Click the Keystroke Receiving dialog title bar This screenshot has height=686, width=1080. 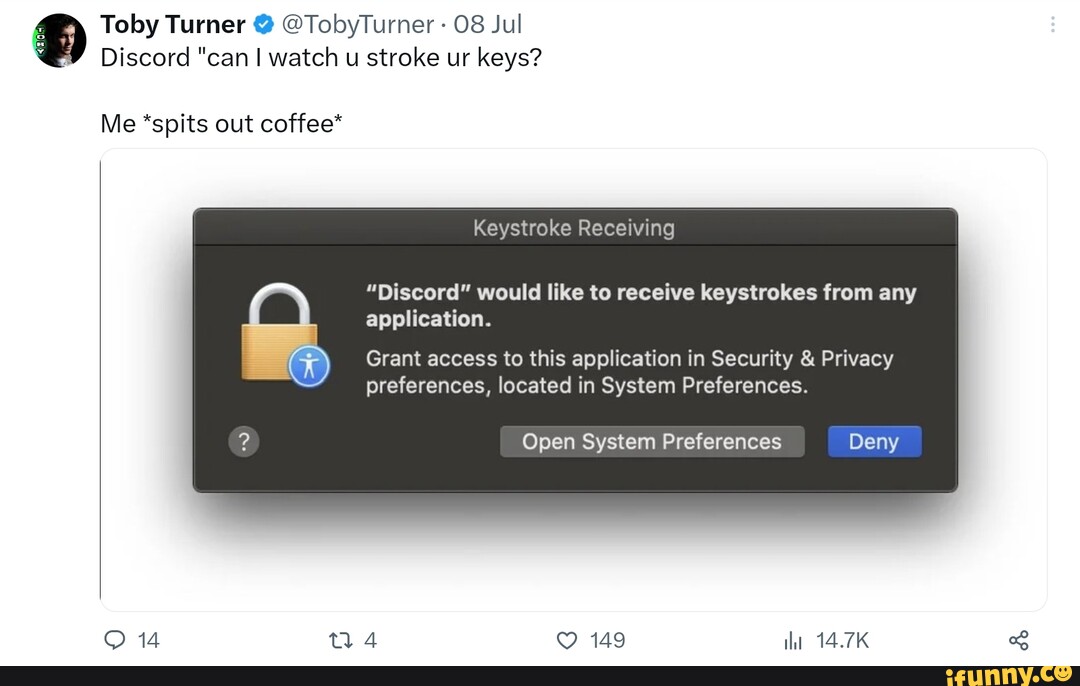click(574, 228)
